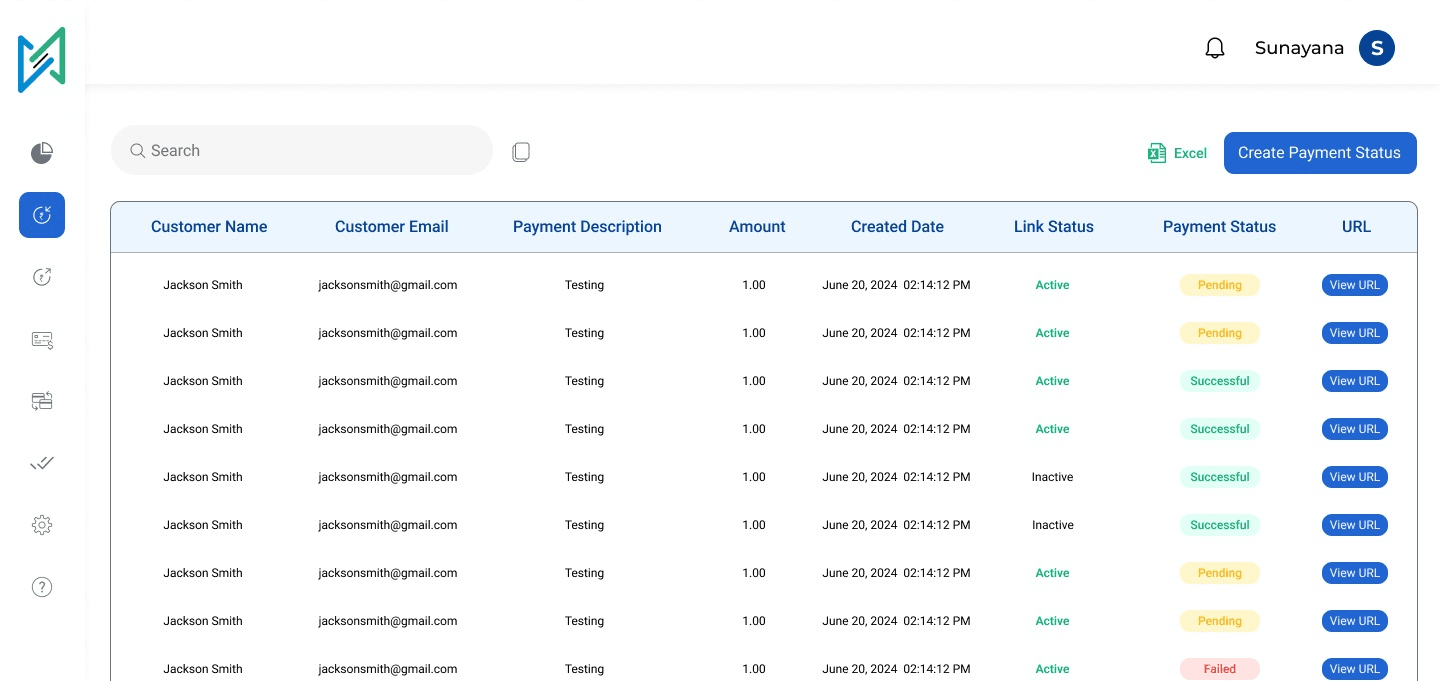Open the outgoing rupee payout sidebar icon
The height and width of the screenshot is (681, 1440).
pos(42,277)
